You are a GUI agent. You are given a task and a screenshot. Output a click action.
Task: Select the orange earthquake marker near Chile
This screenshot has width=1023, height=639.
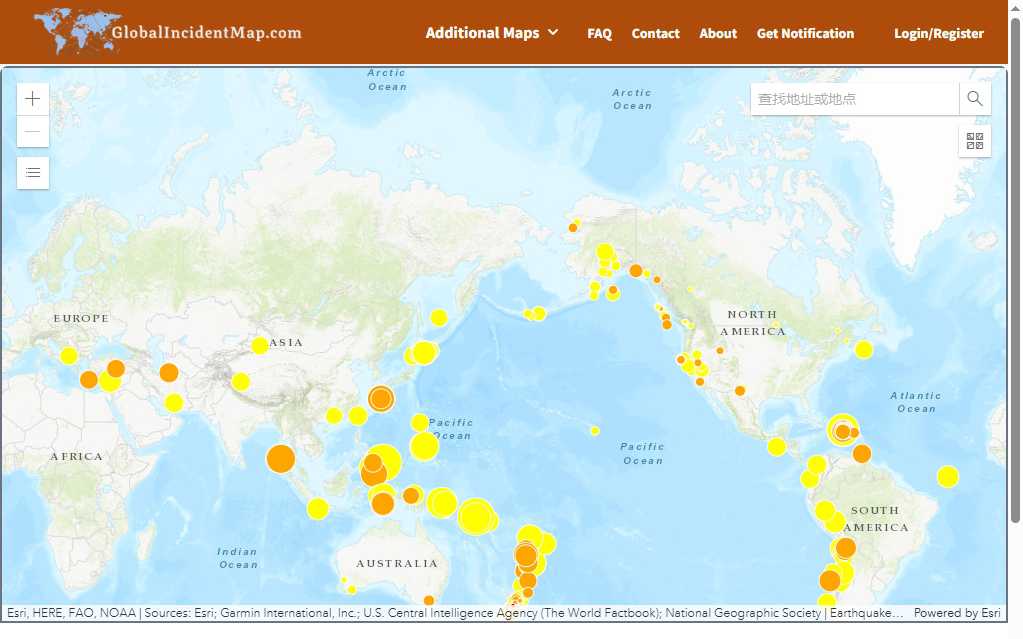coord(829,578)
